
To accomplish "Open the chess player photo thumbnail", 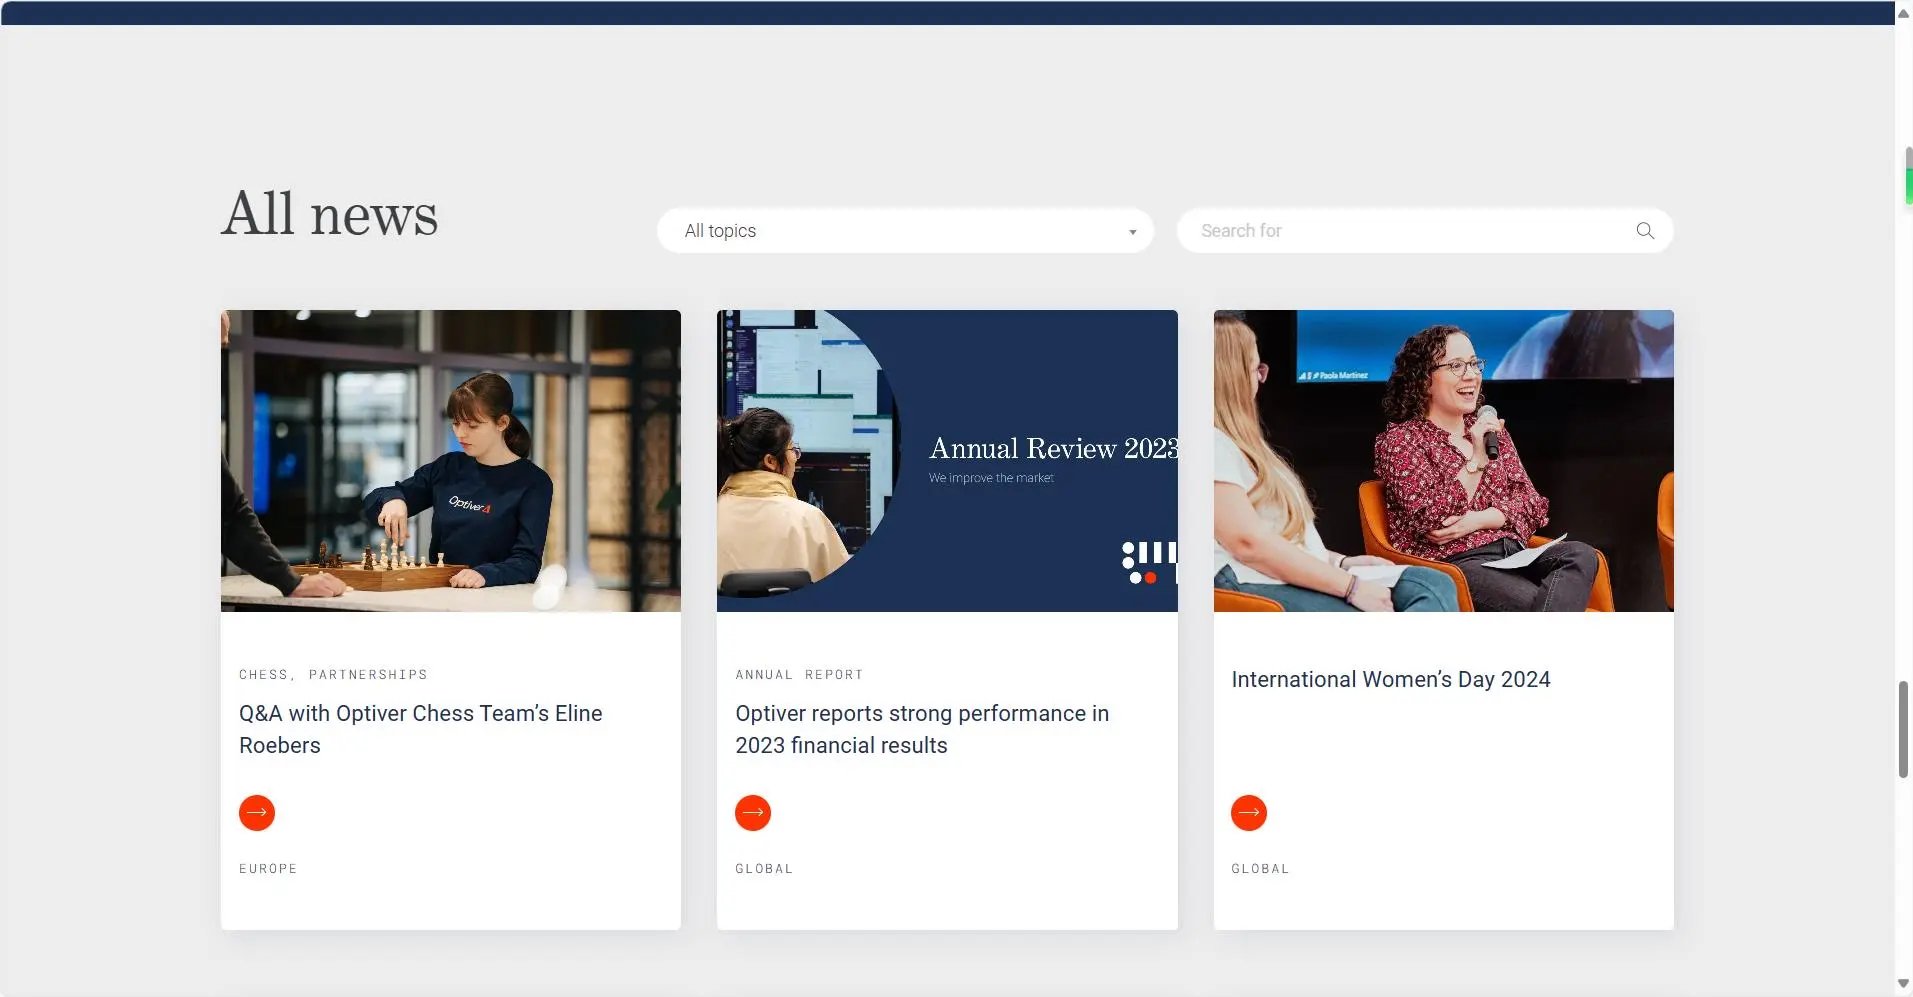I will (x=451, y=461).
